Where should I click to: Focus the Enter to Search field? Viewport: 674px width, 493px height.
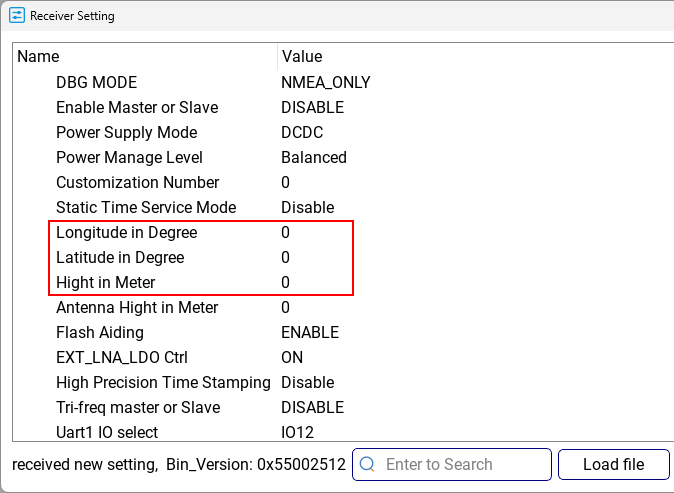(x=452, y=464)
